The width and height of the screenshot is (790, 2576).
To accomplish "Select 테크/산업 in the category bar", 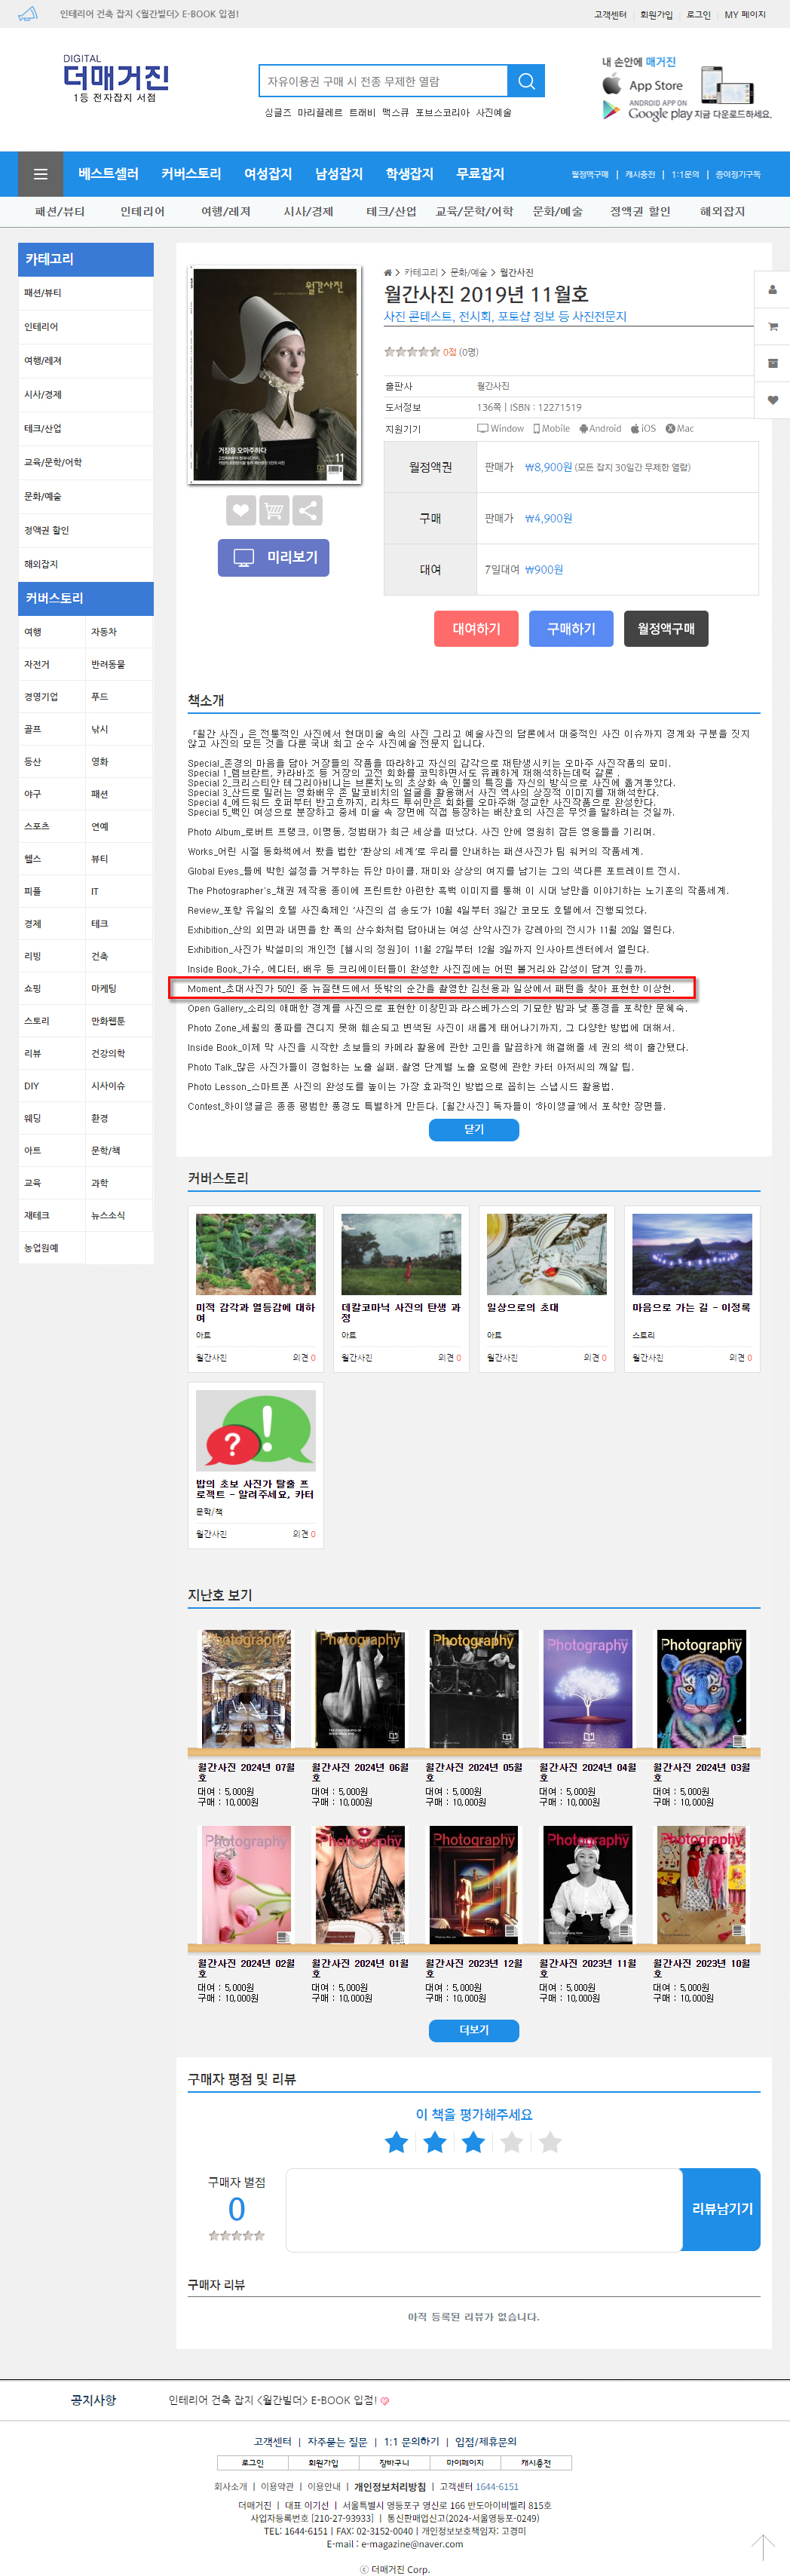I will pyautogui.click(x=391, y=211).
